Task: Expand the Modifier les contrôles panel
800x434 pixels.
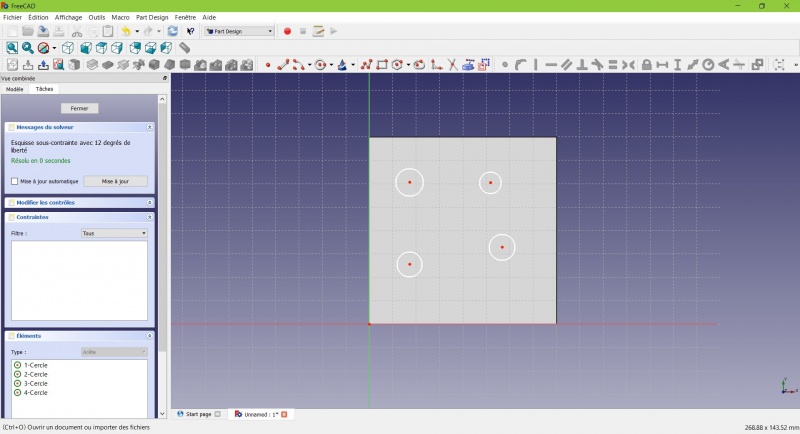Action: [149, 202]
